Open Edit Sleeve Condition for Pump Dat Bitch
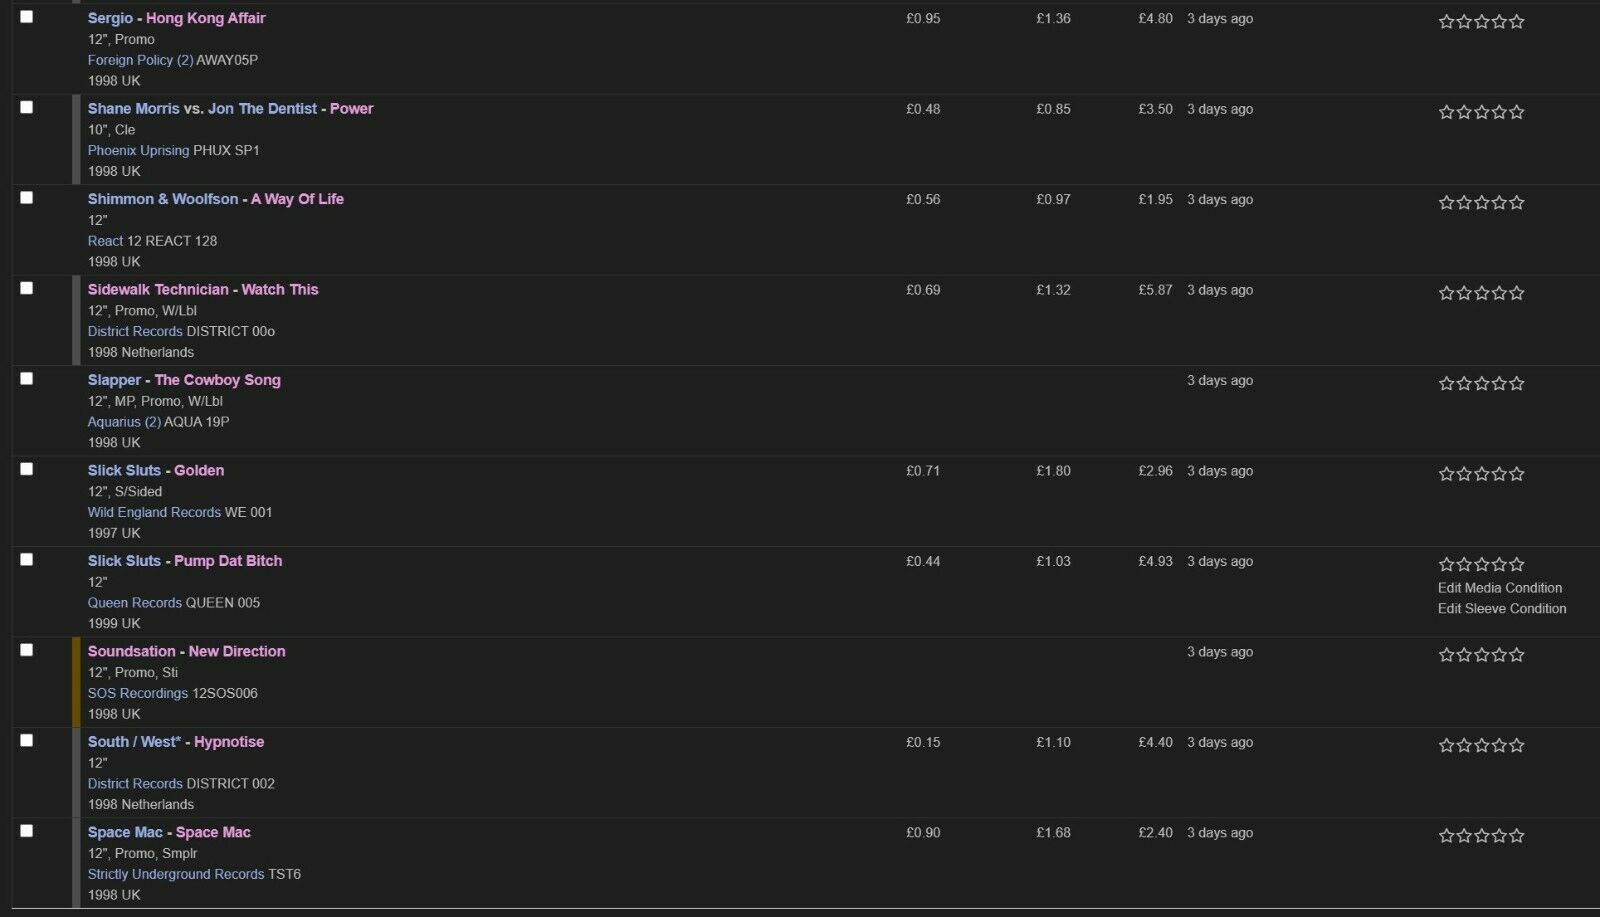The height and width of the screenshot is (917, 1600). click(1502, 608)
